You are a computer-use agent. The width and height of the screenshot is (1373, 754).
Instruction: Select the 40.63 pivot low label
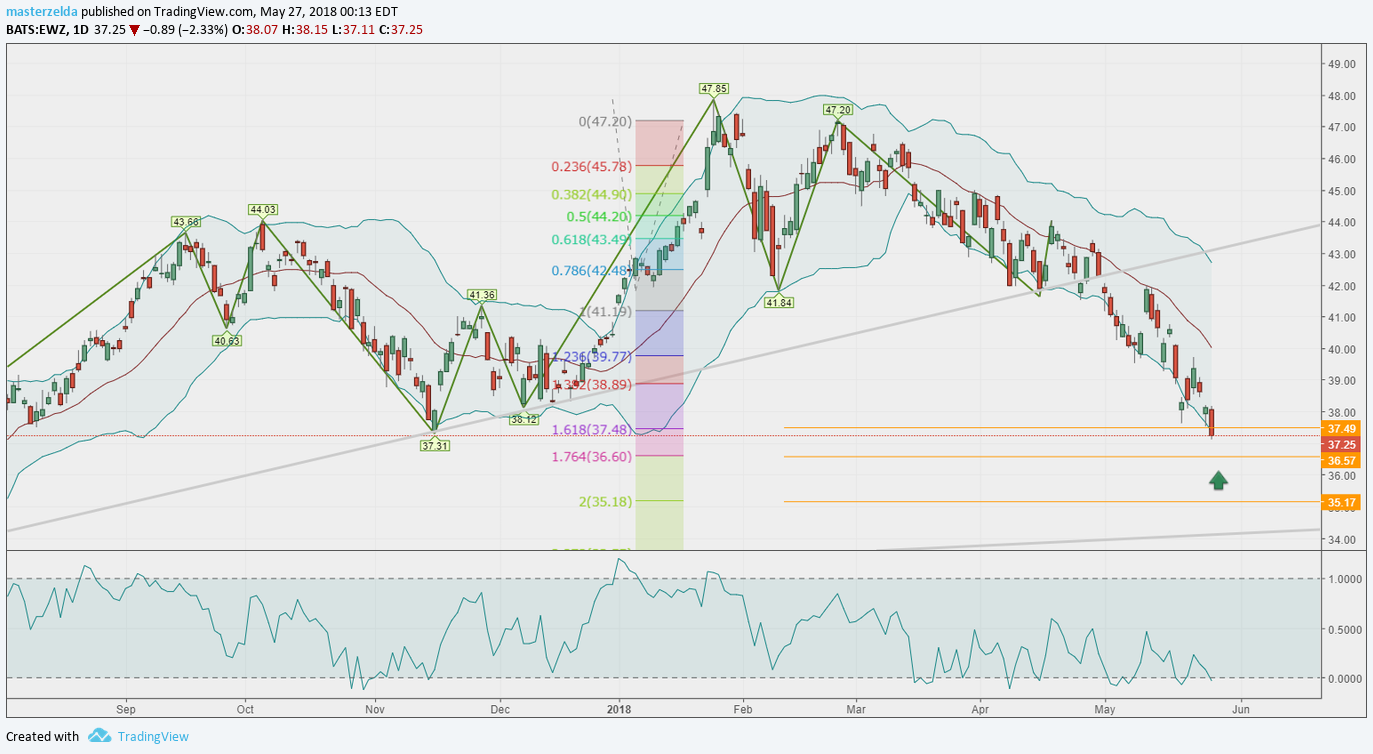click(x=226, y=340)
